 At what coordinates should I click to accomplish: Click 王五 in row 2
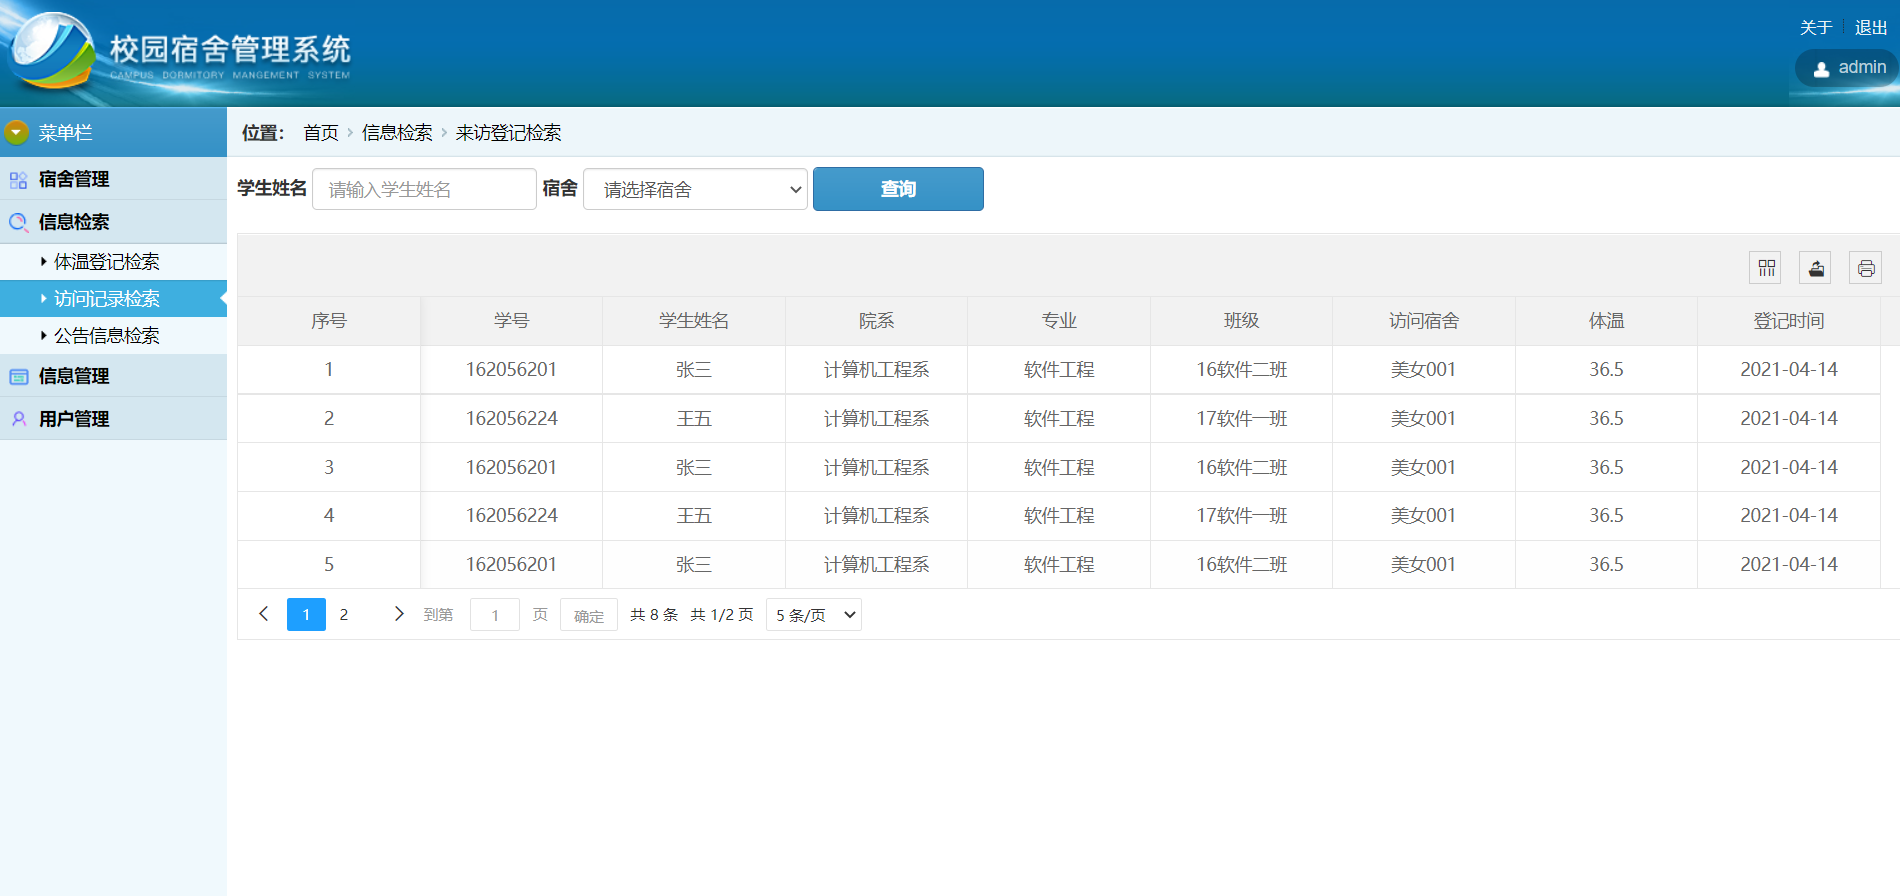(x=694, y=419)
